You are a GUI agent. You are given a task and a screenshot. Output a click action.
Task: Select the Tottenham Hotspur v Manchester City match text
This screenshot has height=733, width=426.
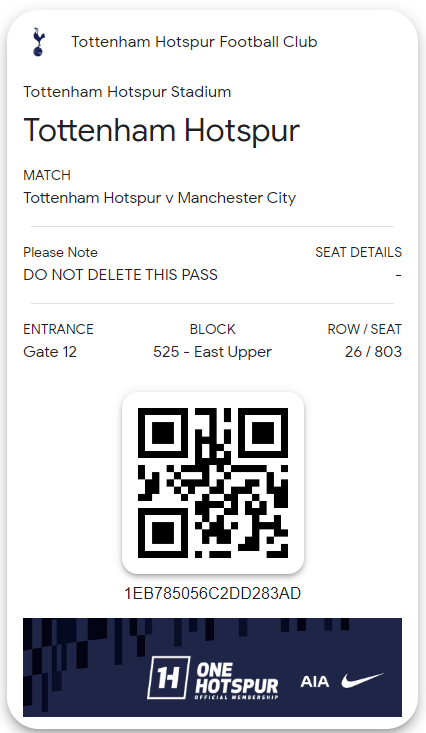[x=159, y=198]
